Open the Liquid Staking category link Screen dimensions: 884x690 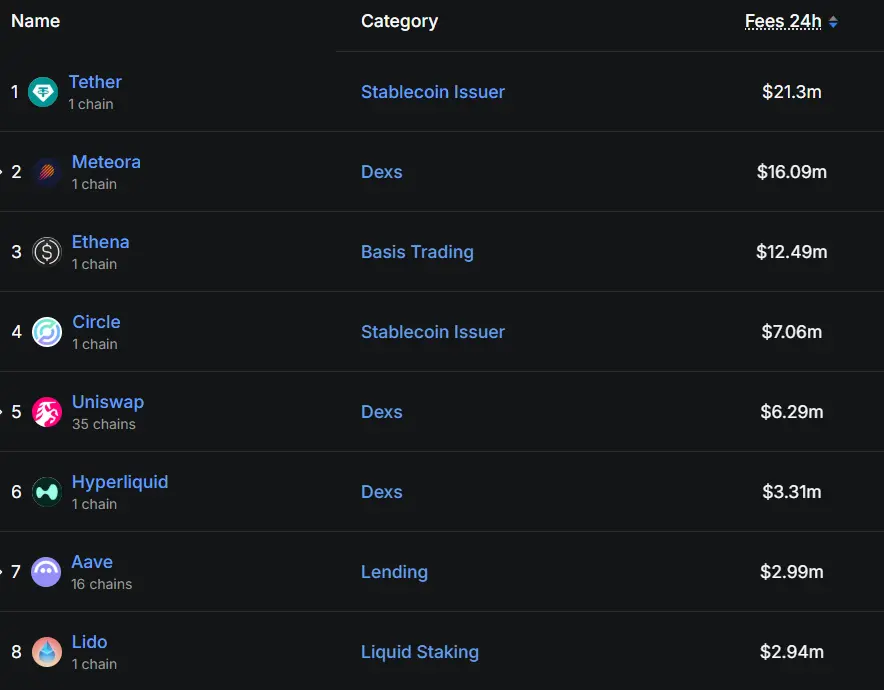[x=420, y=652]
